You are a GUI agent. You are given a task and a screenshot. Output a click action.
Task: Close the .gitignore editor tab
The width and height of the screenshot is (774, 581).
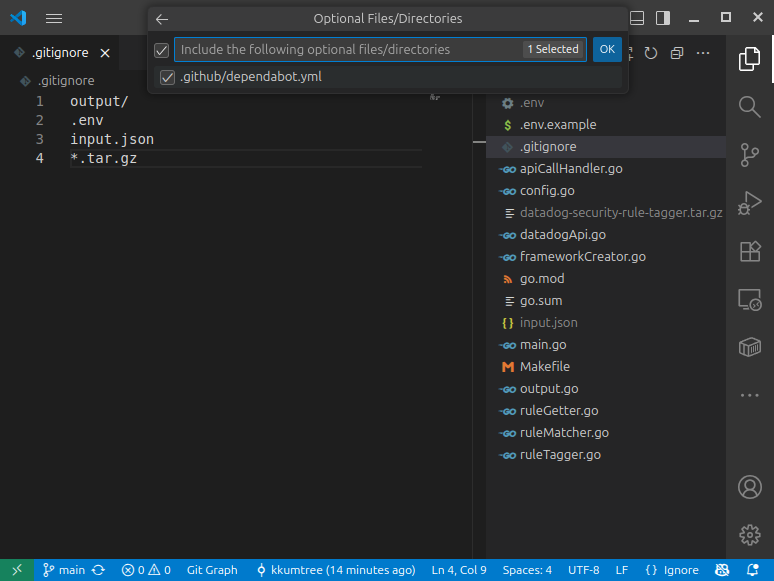[x=105, y=53]
